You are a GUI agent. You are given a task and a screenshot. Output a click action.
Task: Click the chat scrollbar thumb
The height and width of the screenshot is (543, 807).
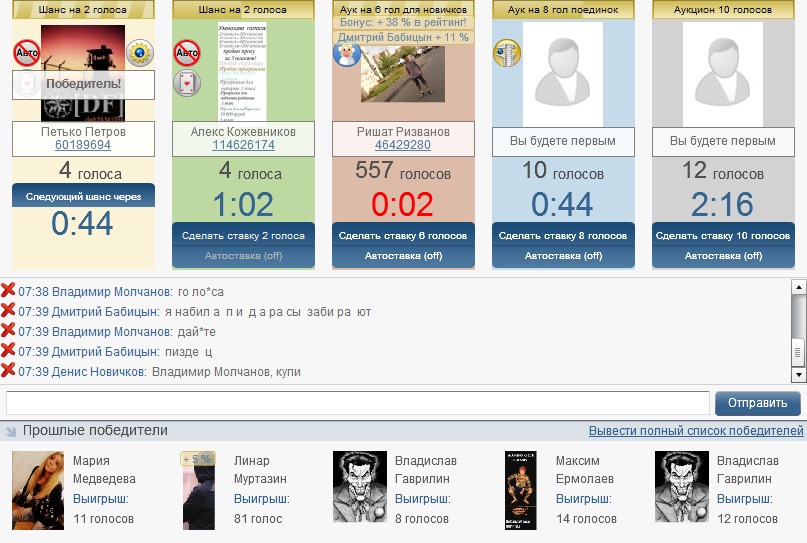(x=798, y=352)
